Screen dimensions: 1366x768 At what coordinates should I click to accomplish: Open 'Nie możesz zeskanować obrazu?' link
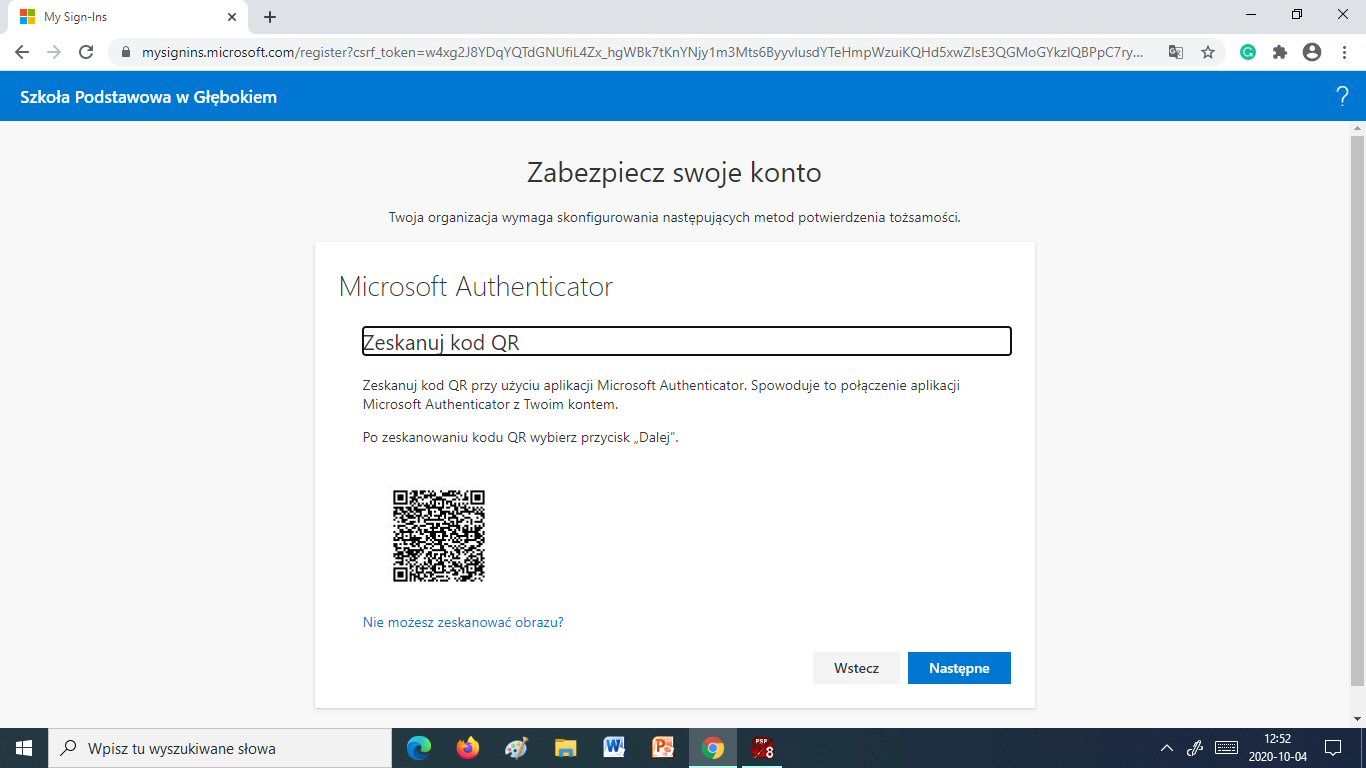point(463,622)
